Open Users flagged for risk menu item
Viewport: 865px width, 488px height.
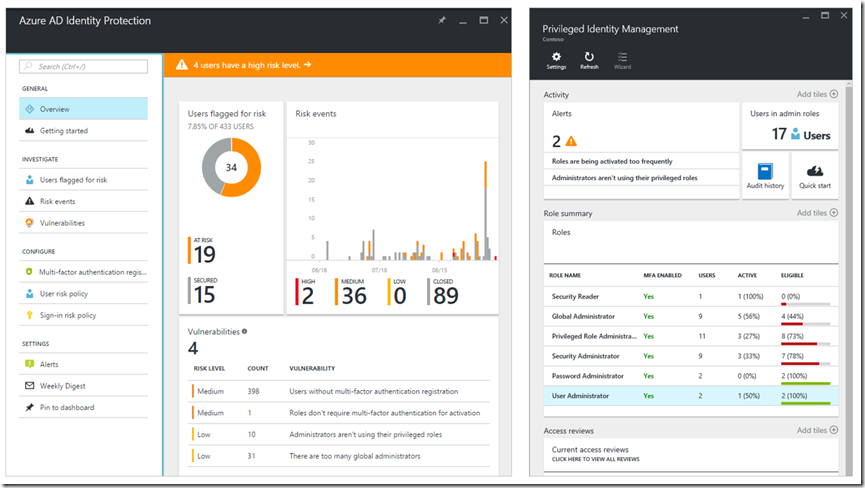[x=83, y=180]
